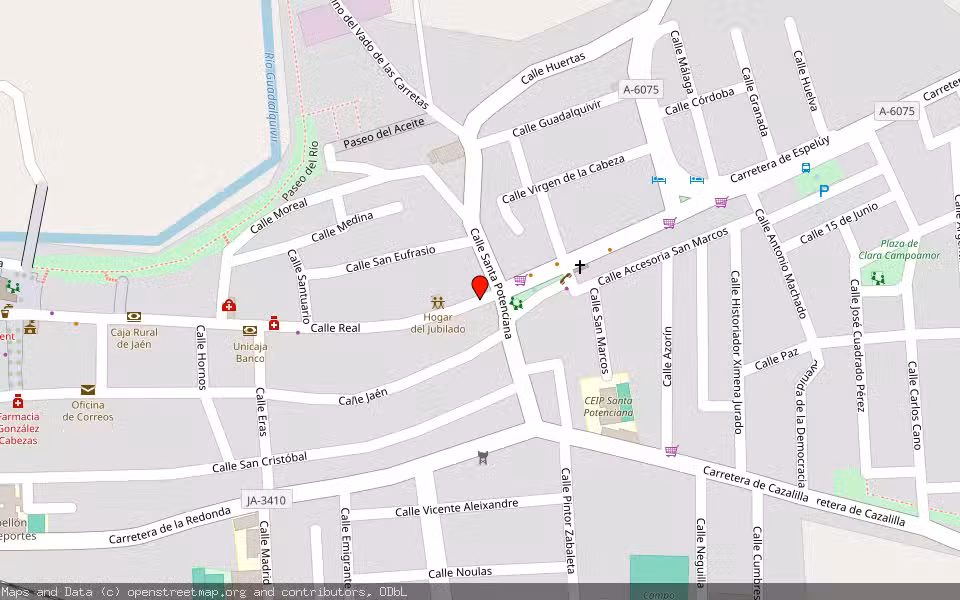Select the Calle José Cuadrado Pérez label

click(858, 345)
